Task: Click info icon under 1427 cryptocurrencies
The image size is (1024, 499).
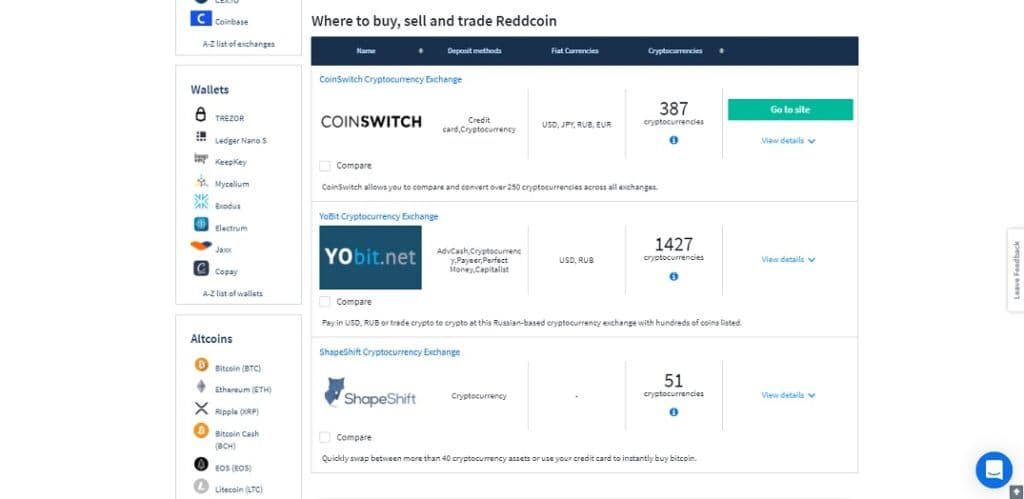Action: point(674,276)
